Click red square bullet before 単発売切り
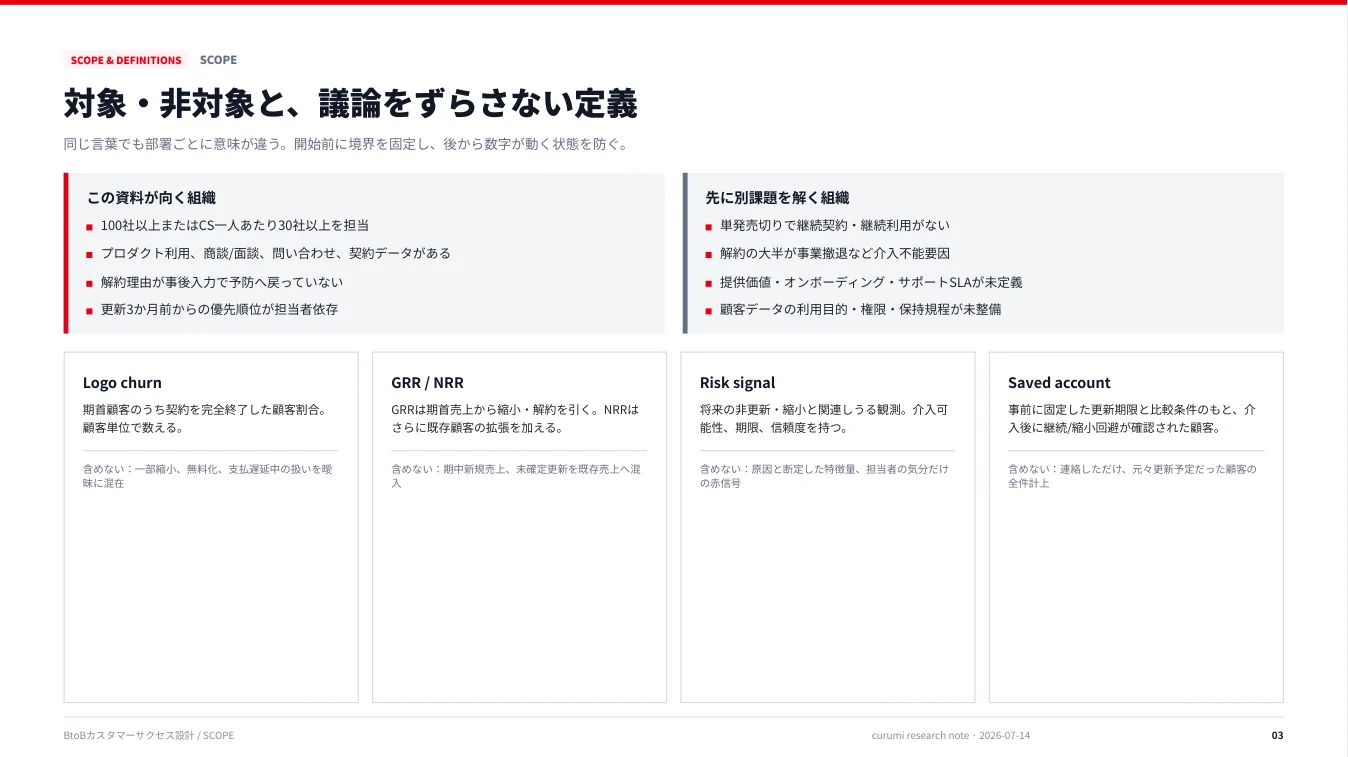 click(x=708, y=227)
